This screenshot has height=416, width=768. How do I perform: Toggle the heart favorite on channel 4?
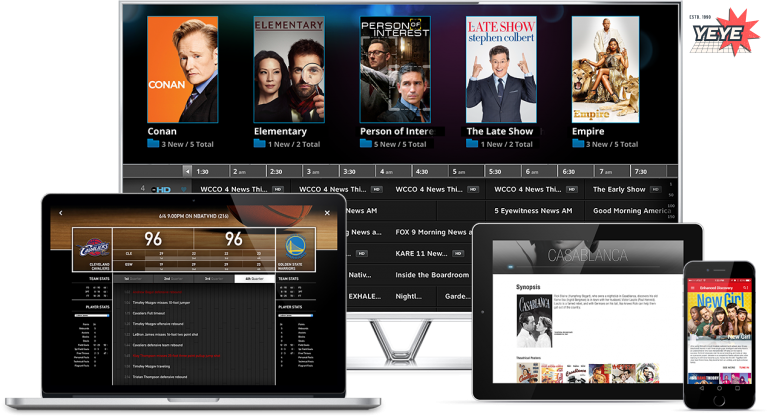184,189
